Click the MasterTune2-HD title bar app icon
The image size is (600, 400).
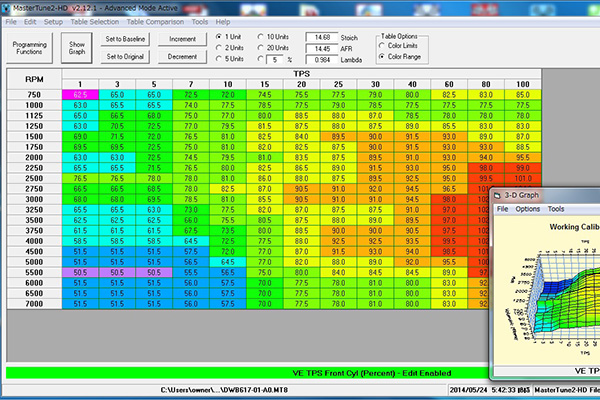[x=6, y=6]
